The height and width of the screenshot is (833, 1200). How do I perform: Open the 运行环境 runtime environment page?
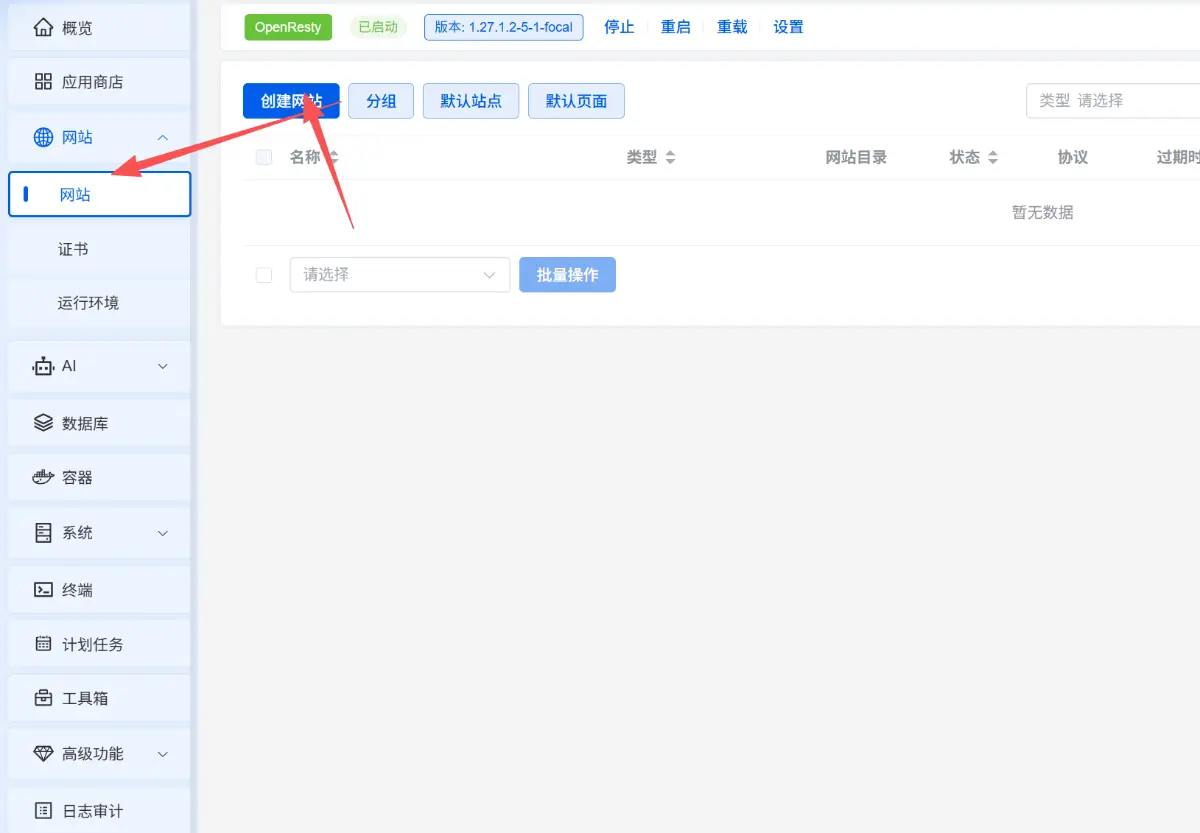(x=87, y=302)
